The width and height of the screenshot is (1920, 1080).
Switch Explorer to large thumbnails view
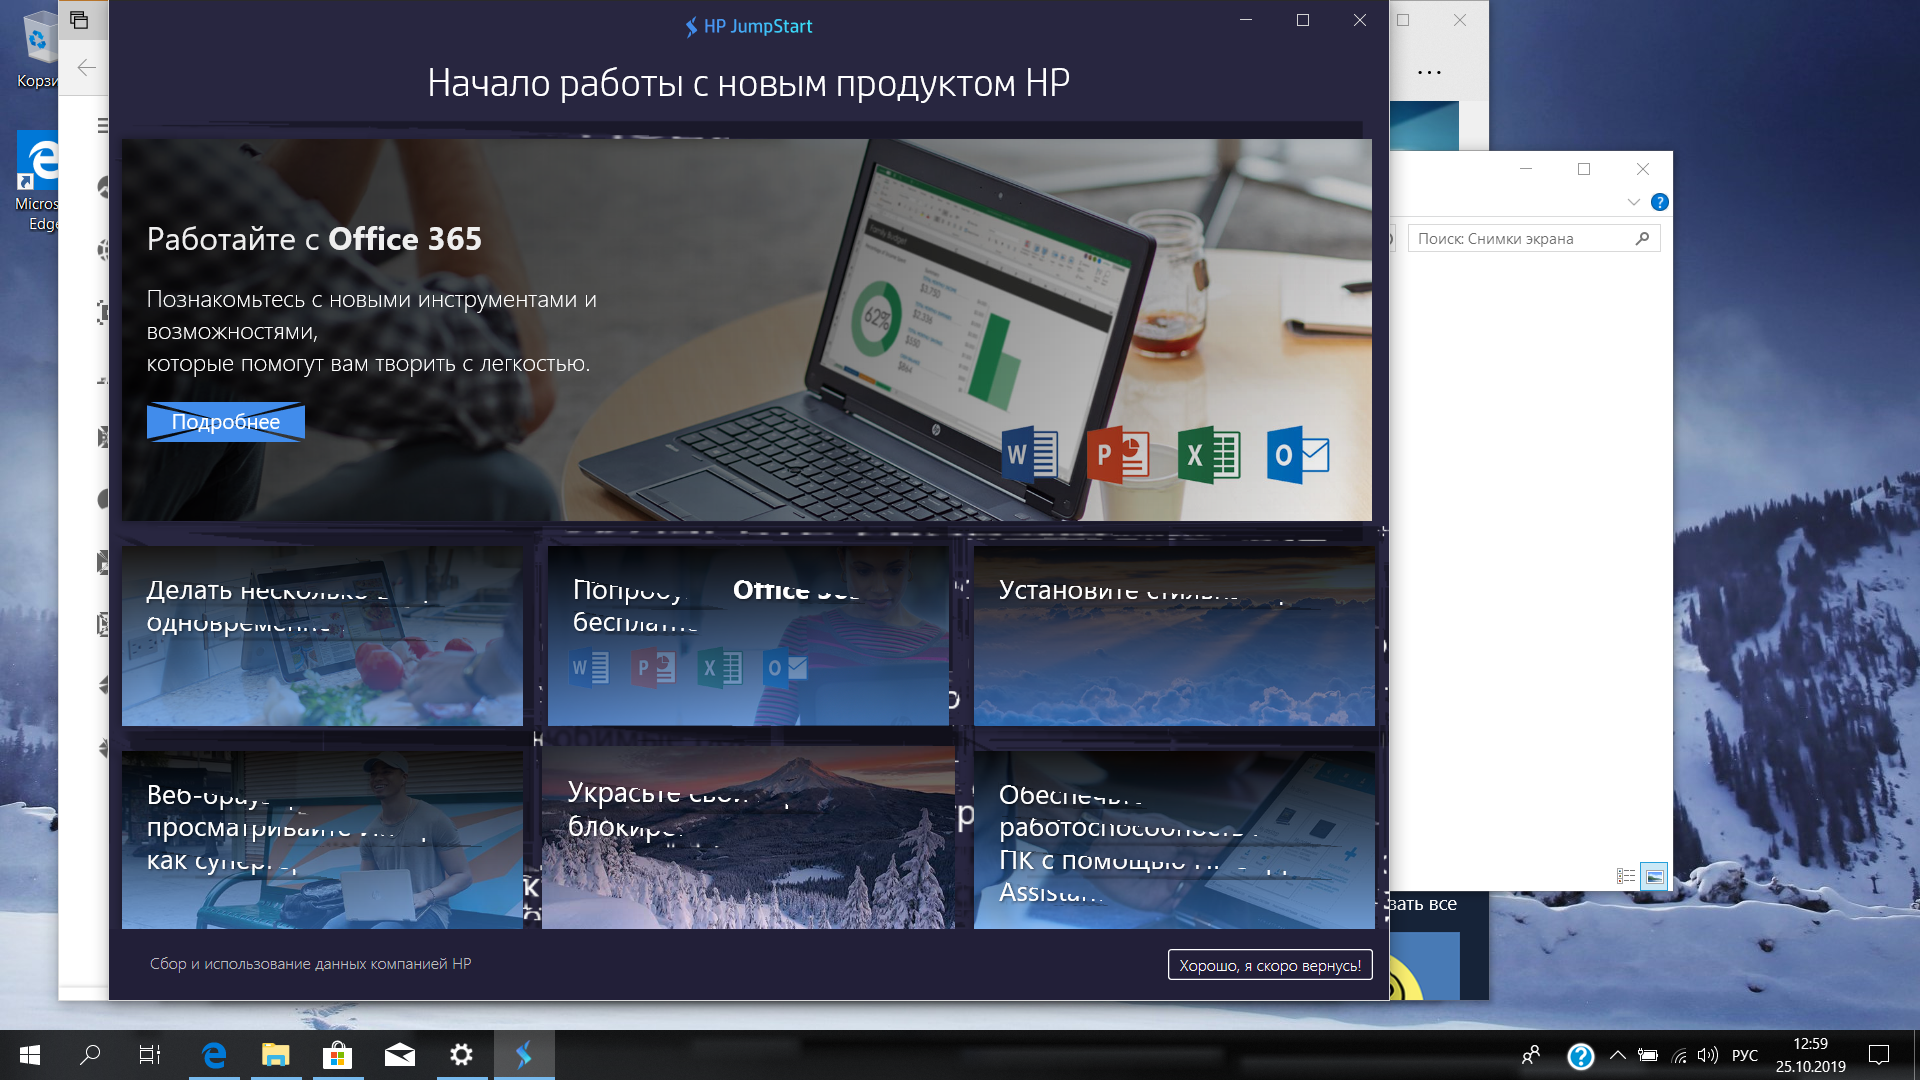(x=1654, y=876)
